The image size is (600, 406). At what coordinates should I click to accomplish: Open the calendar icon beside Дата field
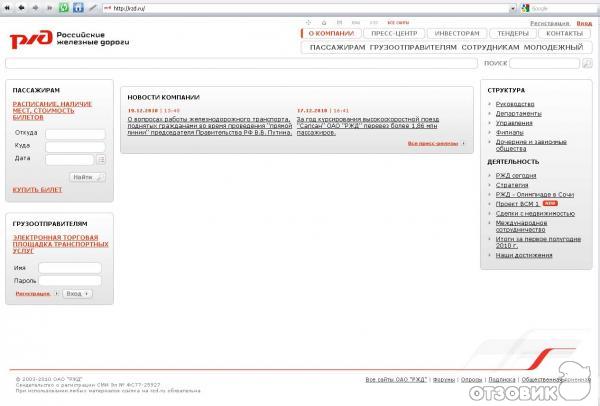pos(102,159)
